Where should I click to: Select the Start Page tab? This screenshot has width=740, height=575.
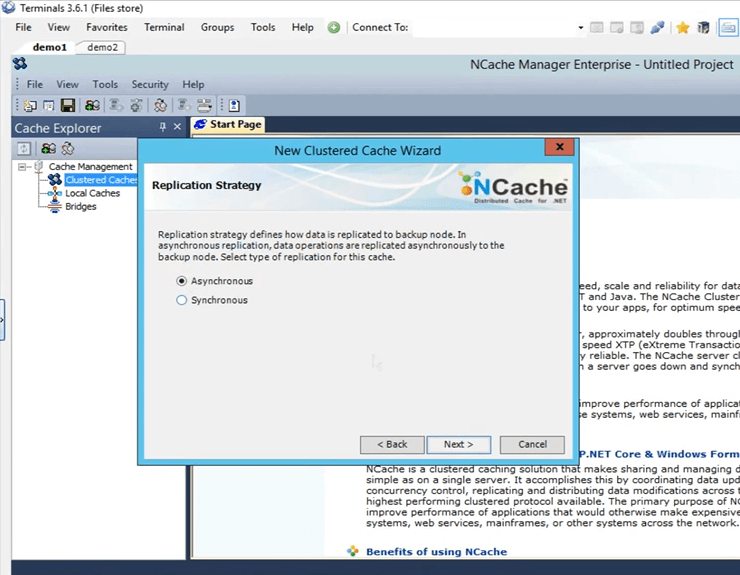click(x=228, y=124)
